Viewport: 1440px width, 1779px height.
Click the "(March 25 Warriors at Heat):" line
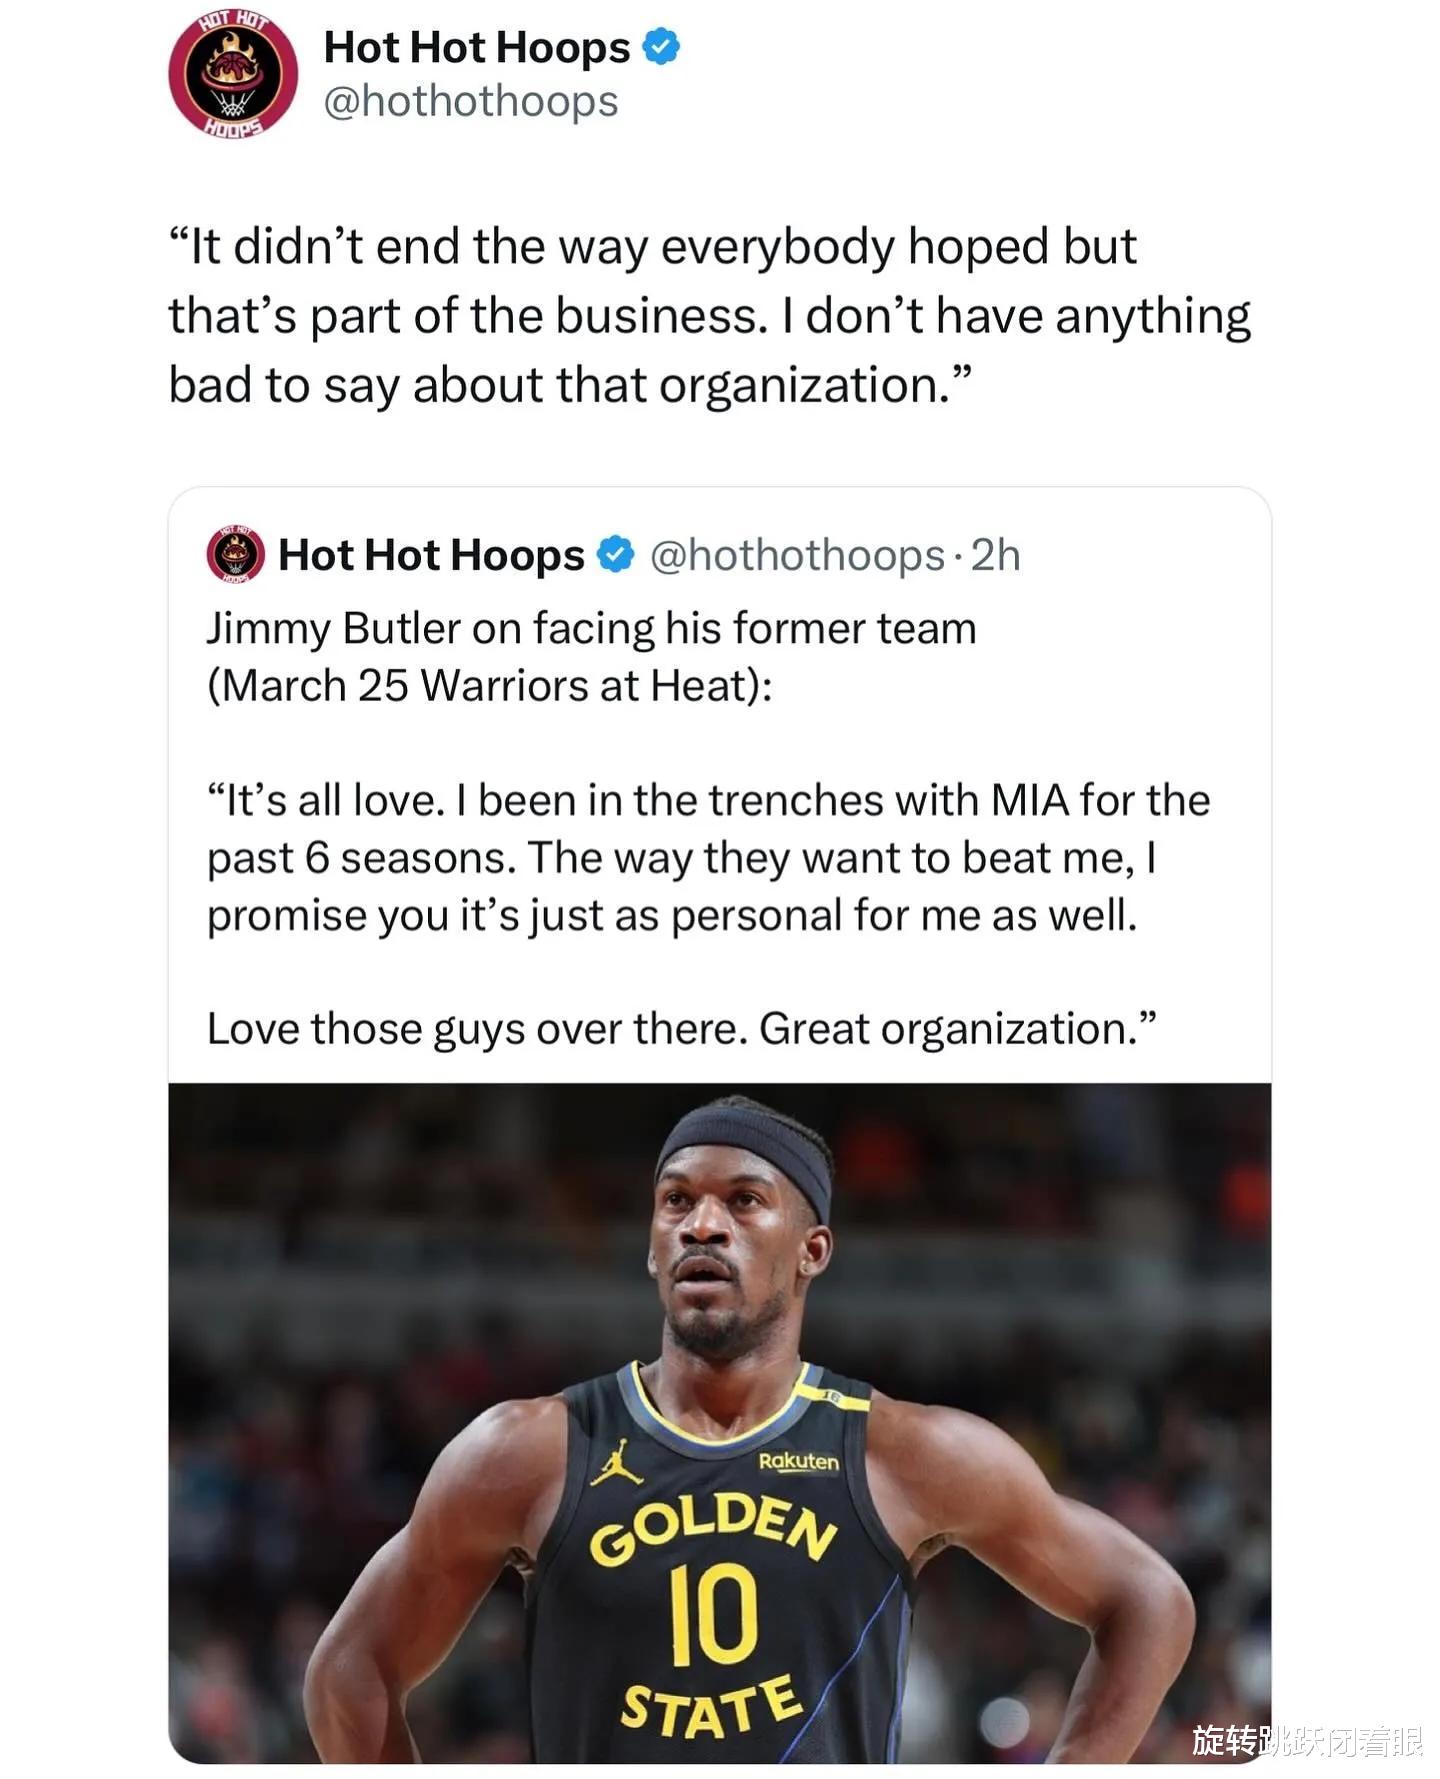click(x=489, y=687)
